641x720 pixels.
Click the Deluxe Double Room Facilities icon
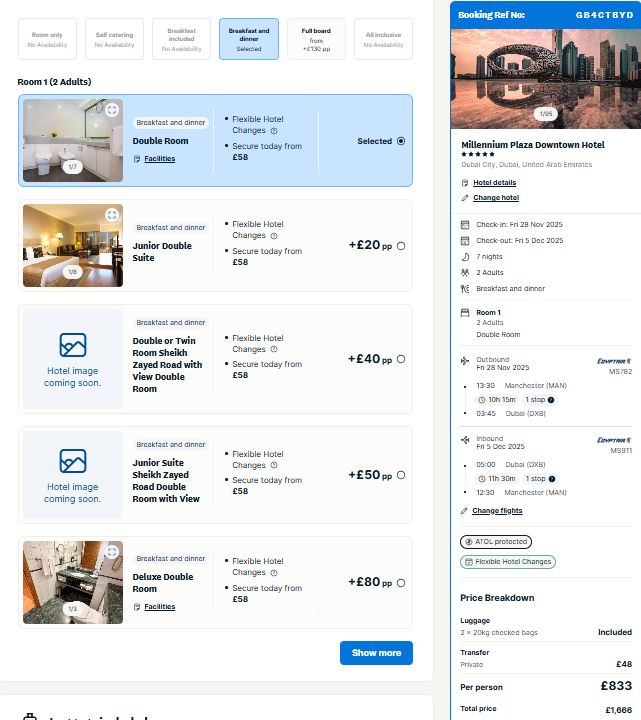click(x=137, y=607)
